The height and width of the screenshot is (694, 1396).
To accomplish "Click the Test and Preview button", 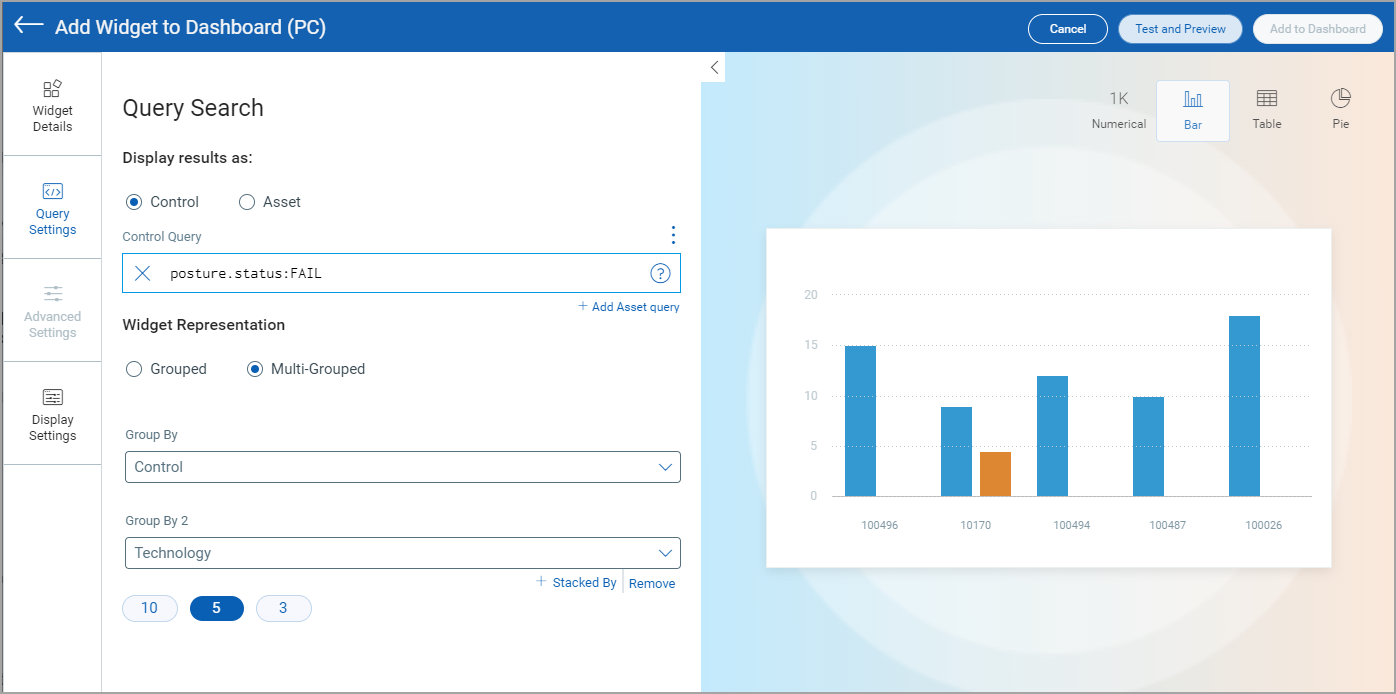I will [1180, 29].
